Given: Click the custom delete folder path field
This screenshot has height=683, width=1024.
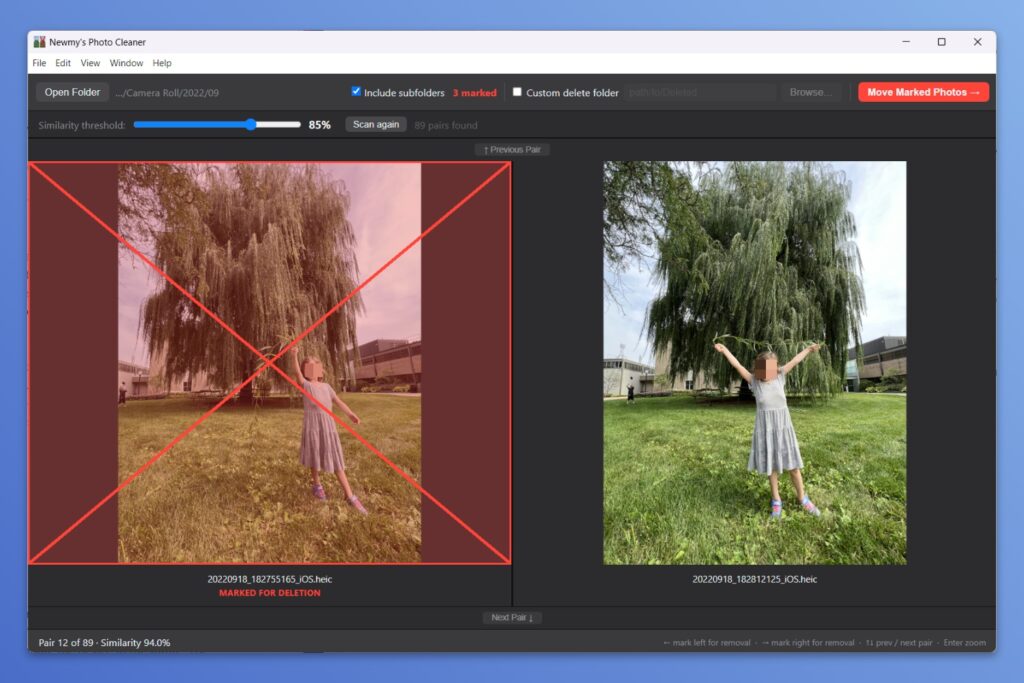Looking at the screenshot, I should (700, 92).
